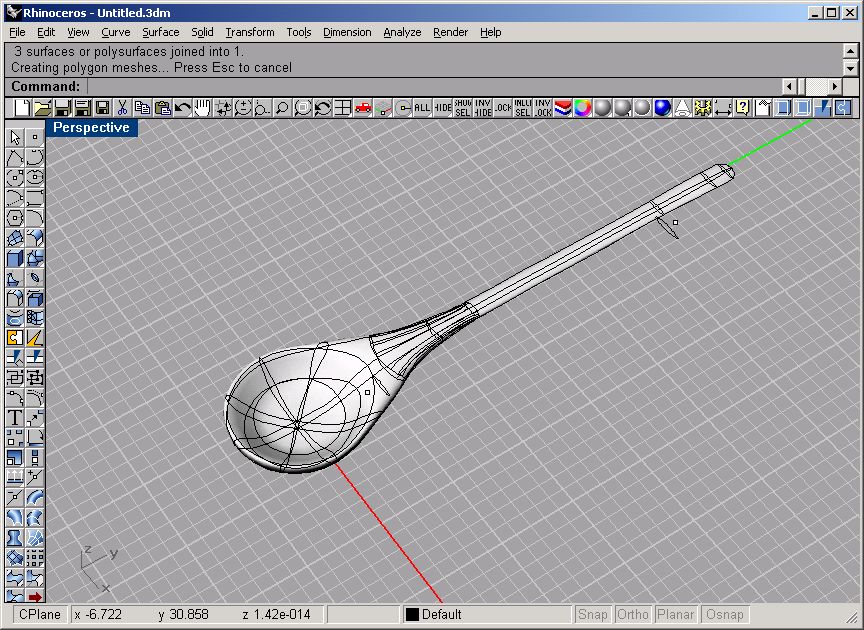Click the x -6.722 coordinate readout

click(98, 614)
